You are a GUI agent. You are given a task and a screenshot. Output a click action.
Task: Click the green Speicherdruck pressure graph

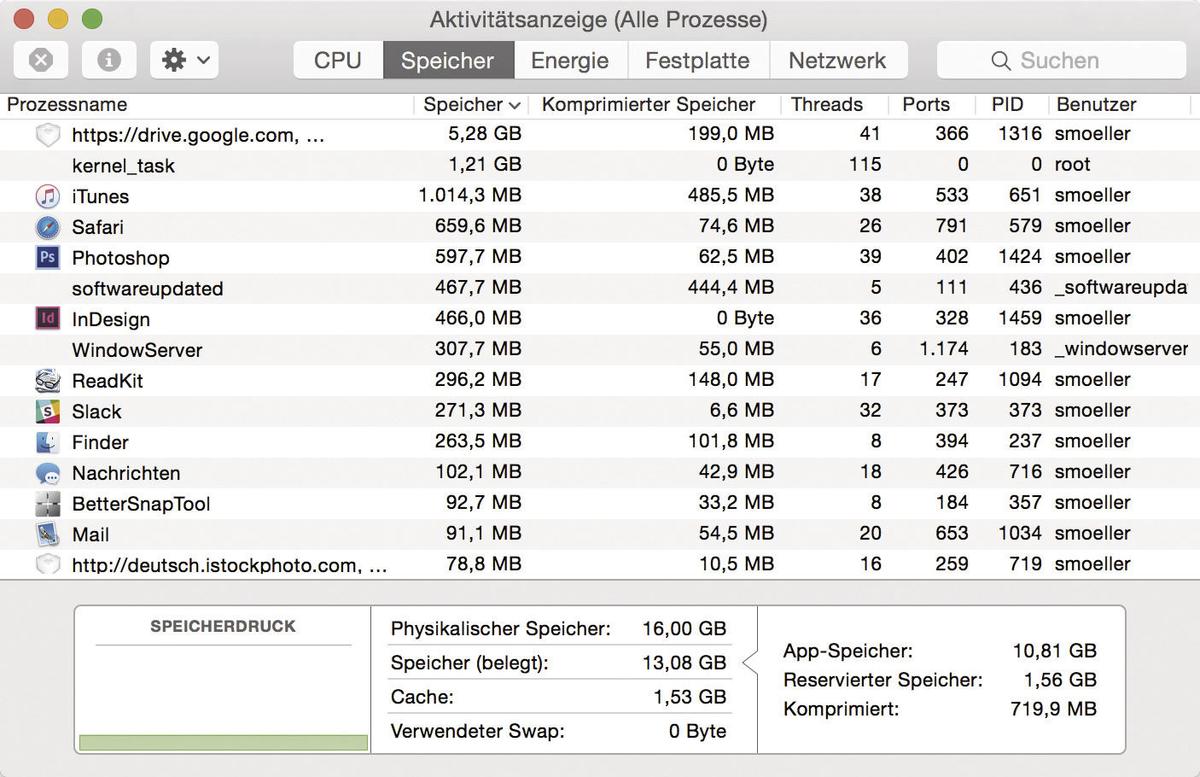(223, 743)
